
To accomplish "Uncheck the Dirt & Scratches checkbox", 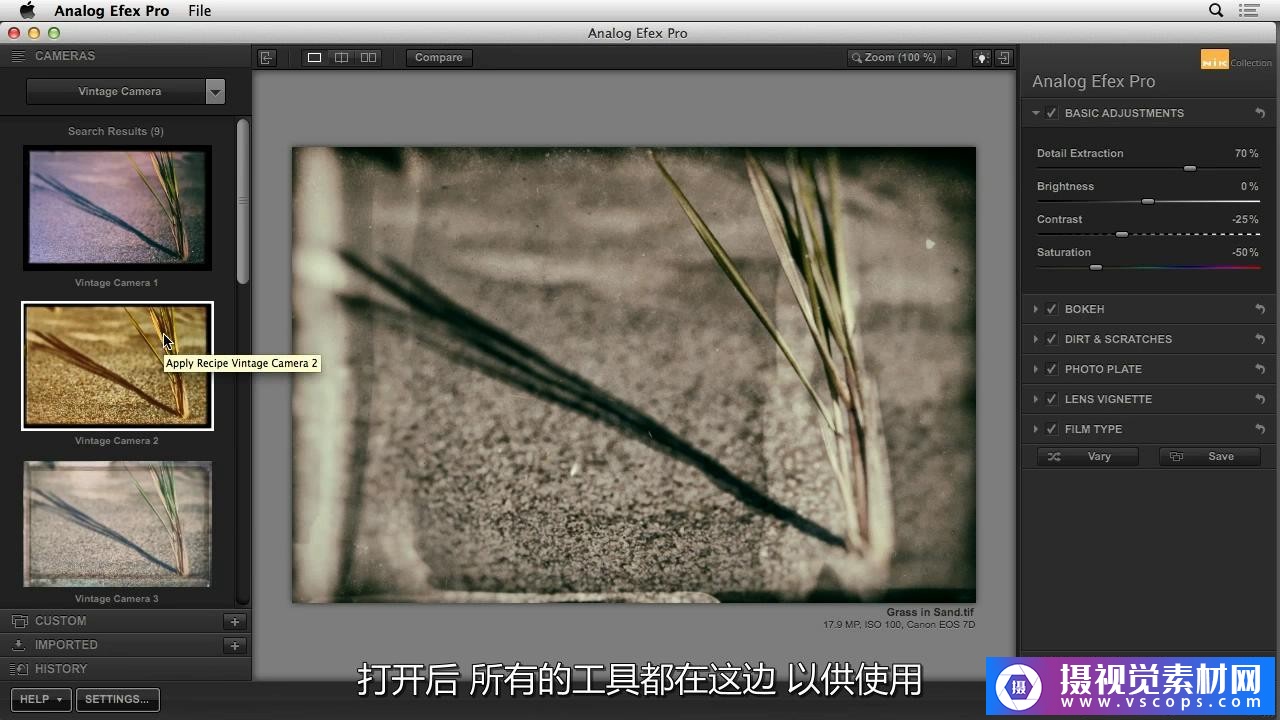I will pos(1052,339).
